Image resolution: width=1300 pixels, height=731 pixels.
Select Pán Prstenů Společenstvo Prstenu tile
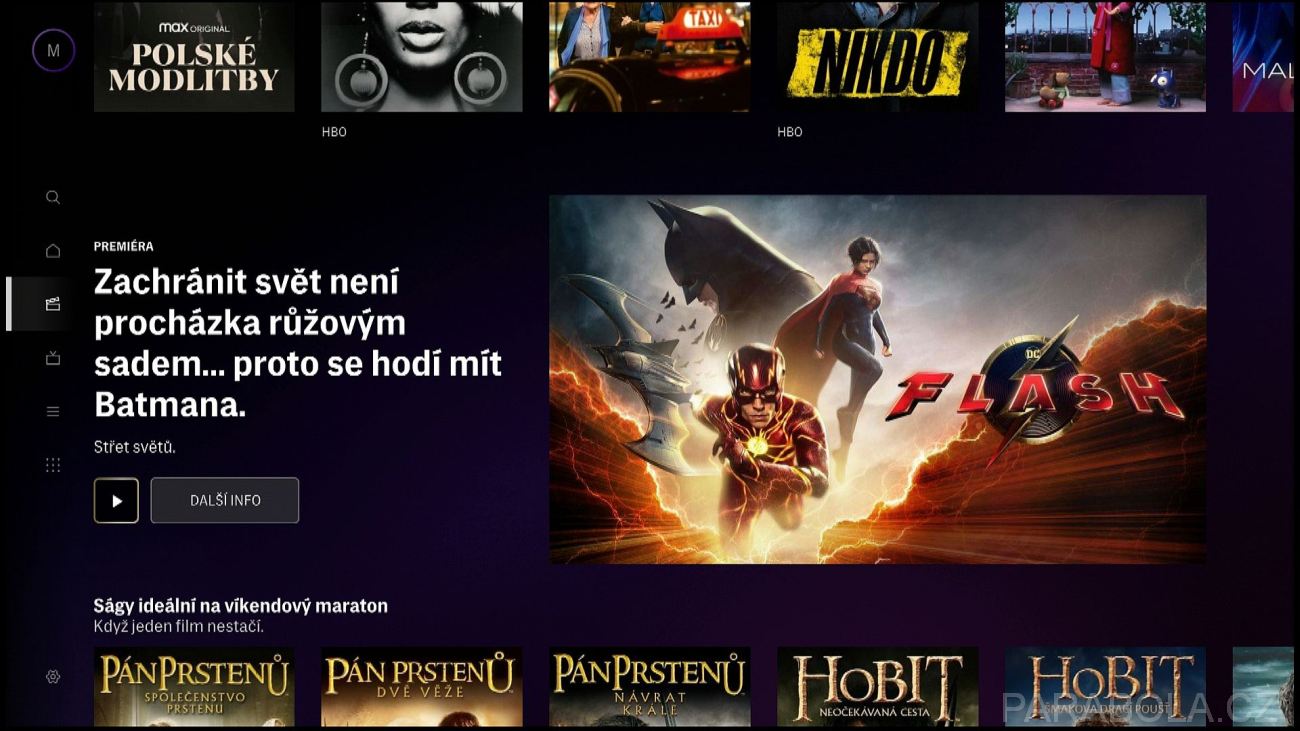194,687
